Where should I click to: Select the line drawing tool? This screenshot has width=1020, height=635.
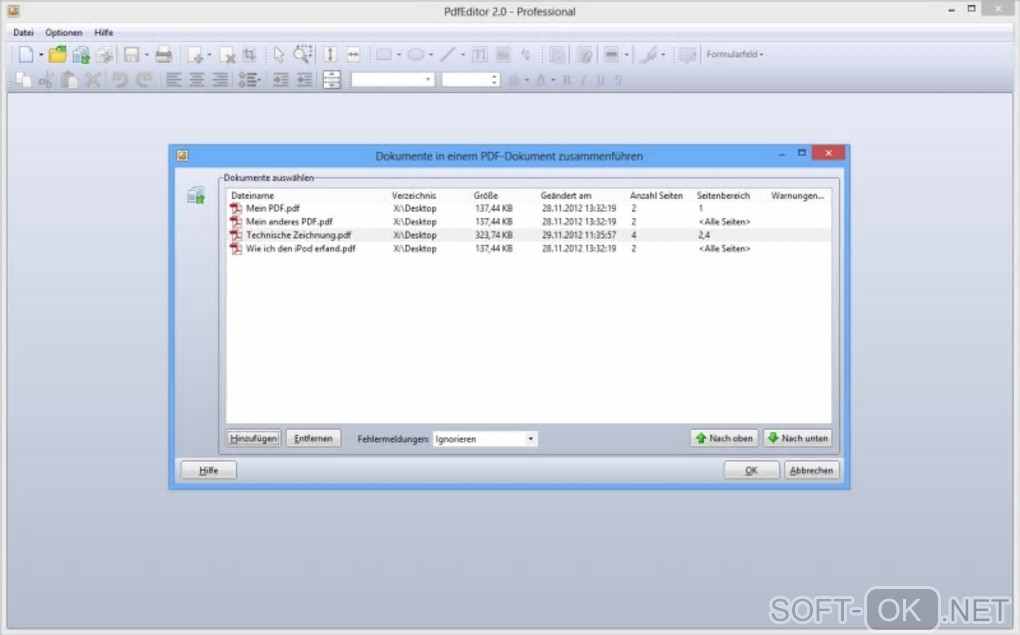click(448, 55)
